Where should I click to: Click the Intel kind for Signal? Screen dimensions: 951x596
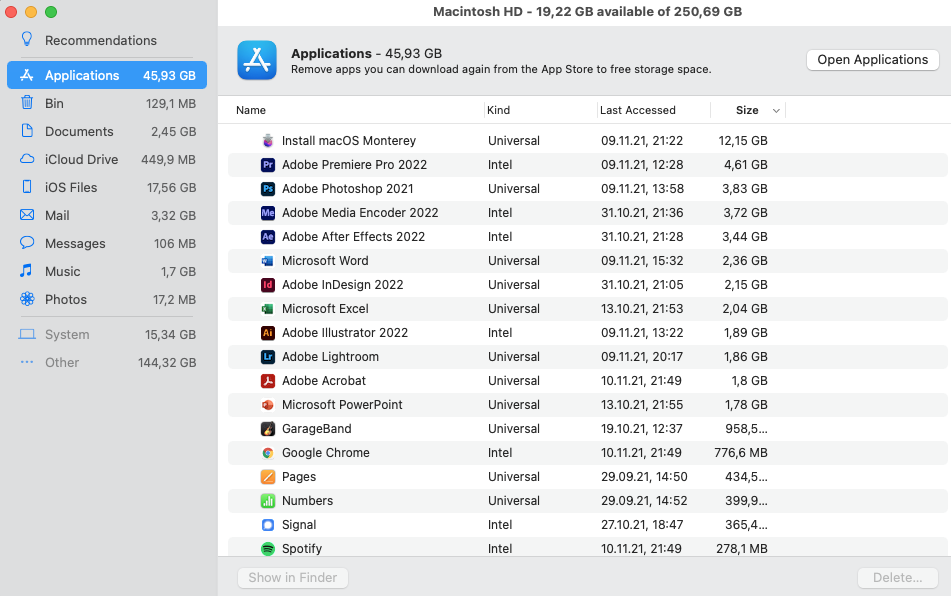tap(500, 525)
